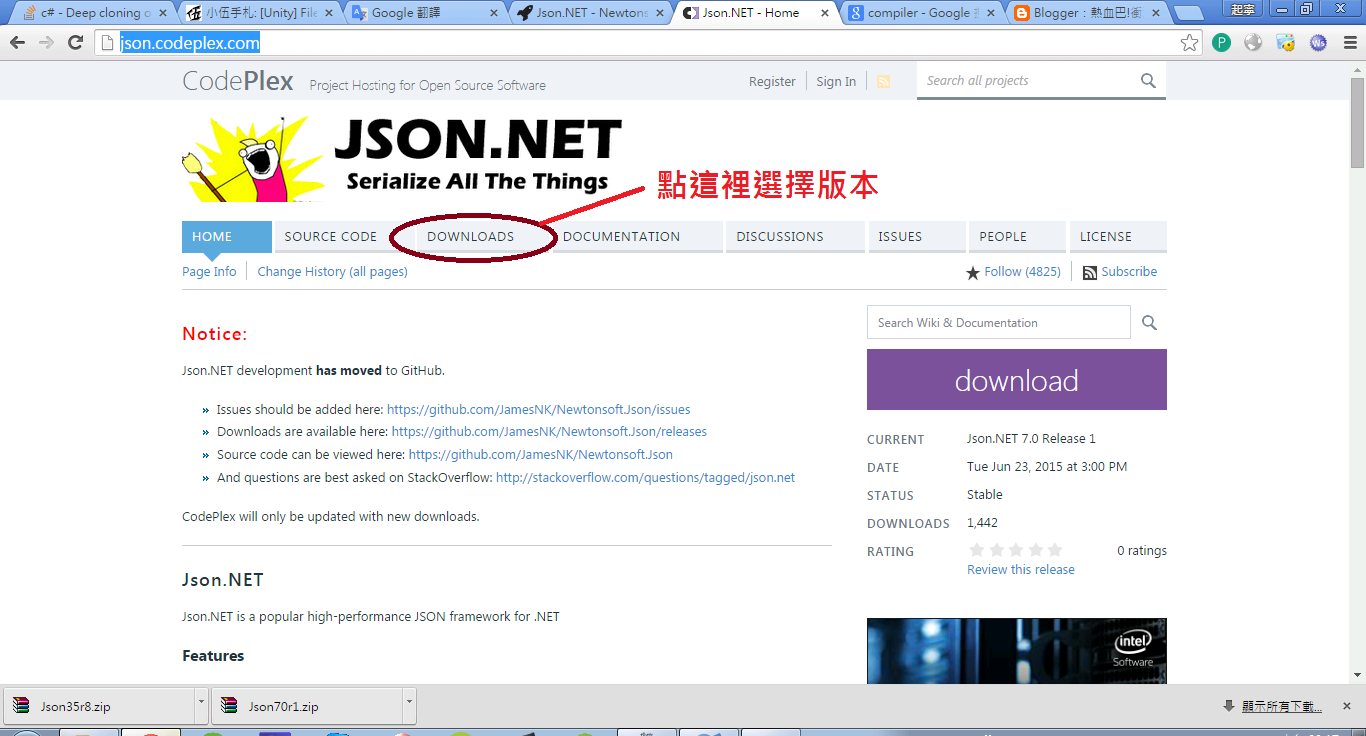Rate with the fifth rating star
The width and height of the screenshot is (1366, 736).
pyautogui.click(x=1054, y=550)
